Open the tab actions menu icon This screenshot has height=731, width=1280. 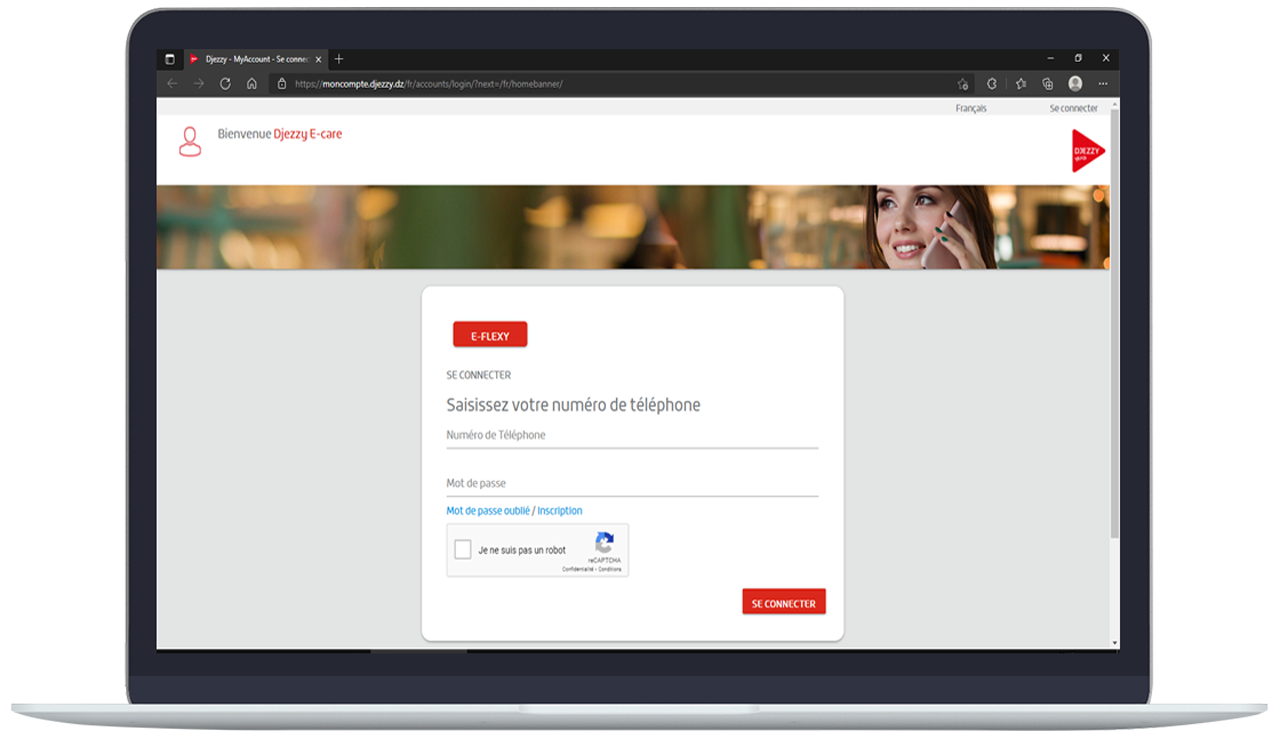(x=170, y=59)
